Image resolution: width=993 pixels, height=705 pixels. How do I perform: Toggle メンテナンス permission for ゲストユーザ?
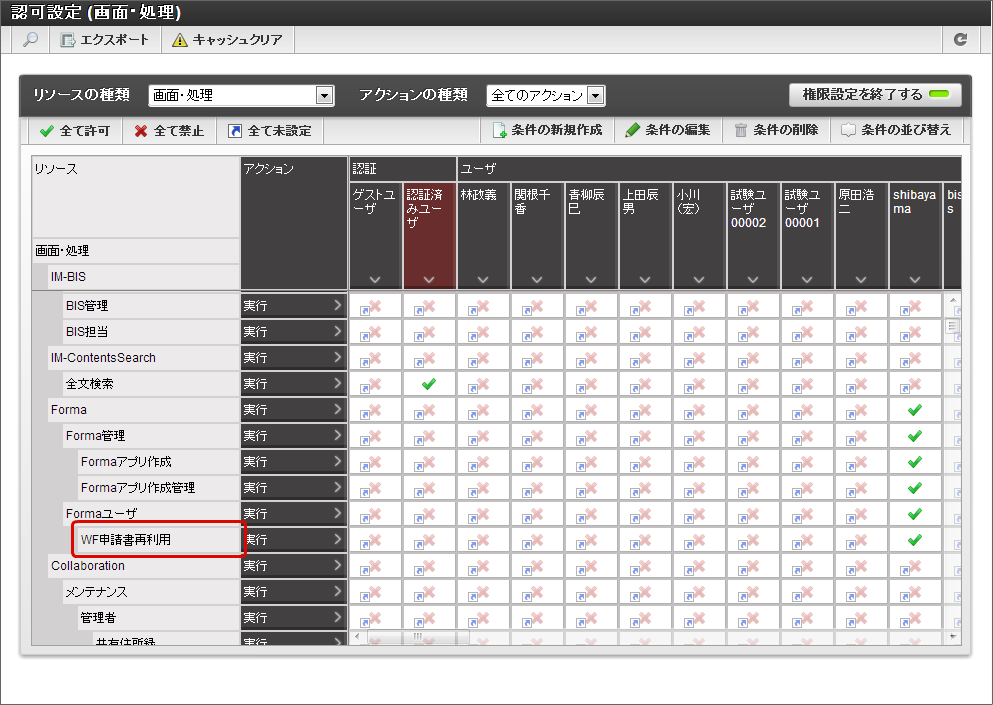pos(375,592)
